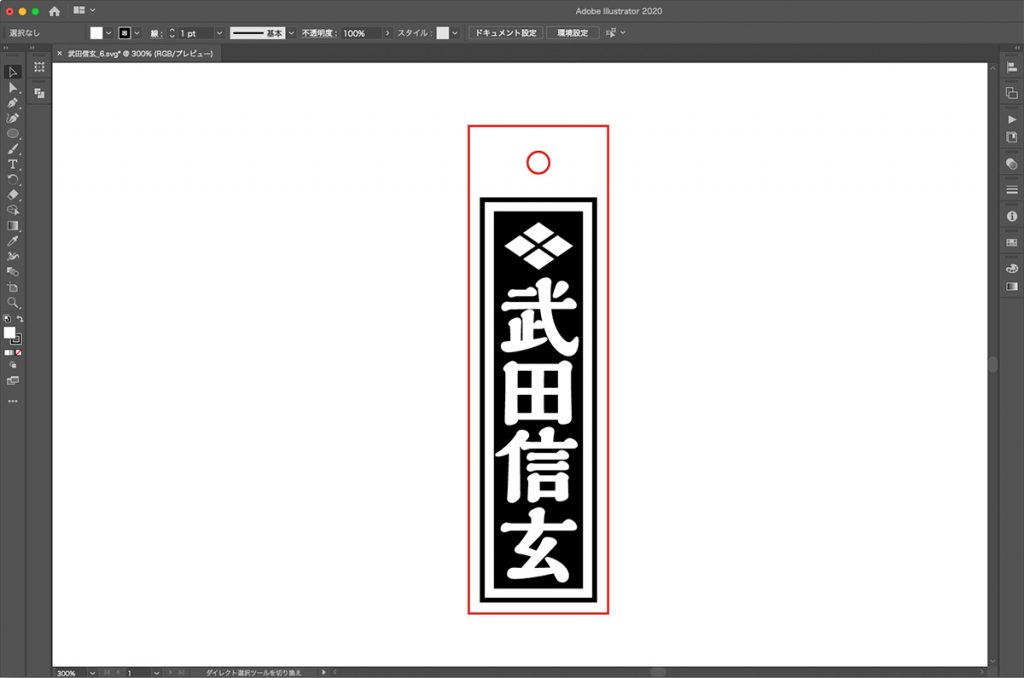Open graphic style dropdown arrow
The height and width of the screenshot is (678, 1024).
click(455, 33)
